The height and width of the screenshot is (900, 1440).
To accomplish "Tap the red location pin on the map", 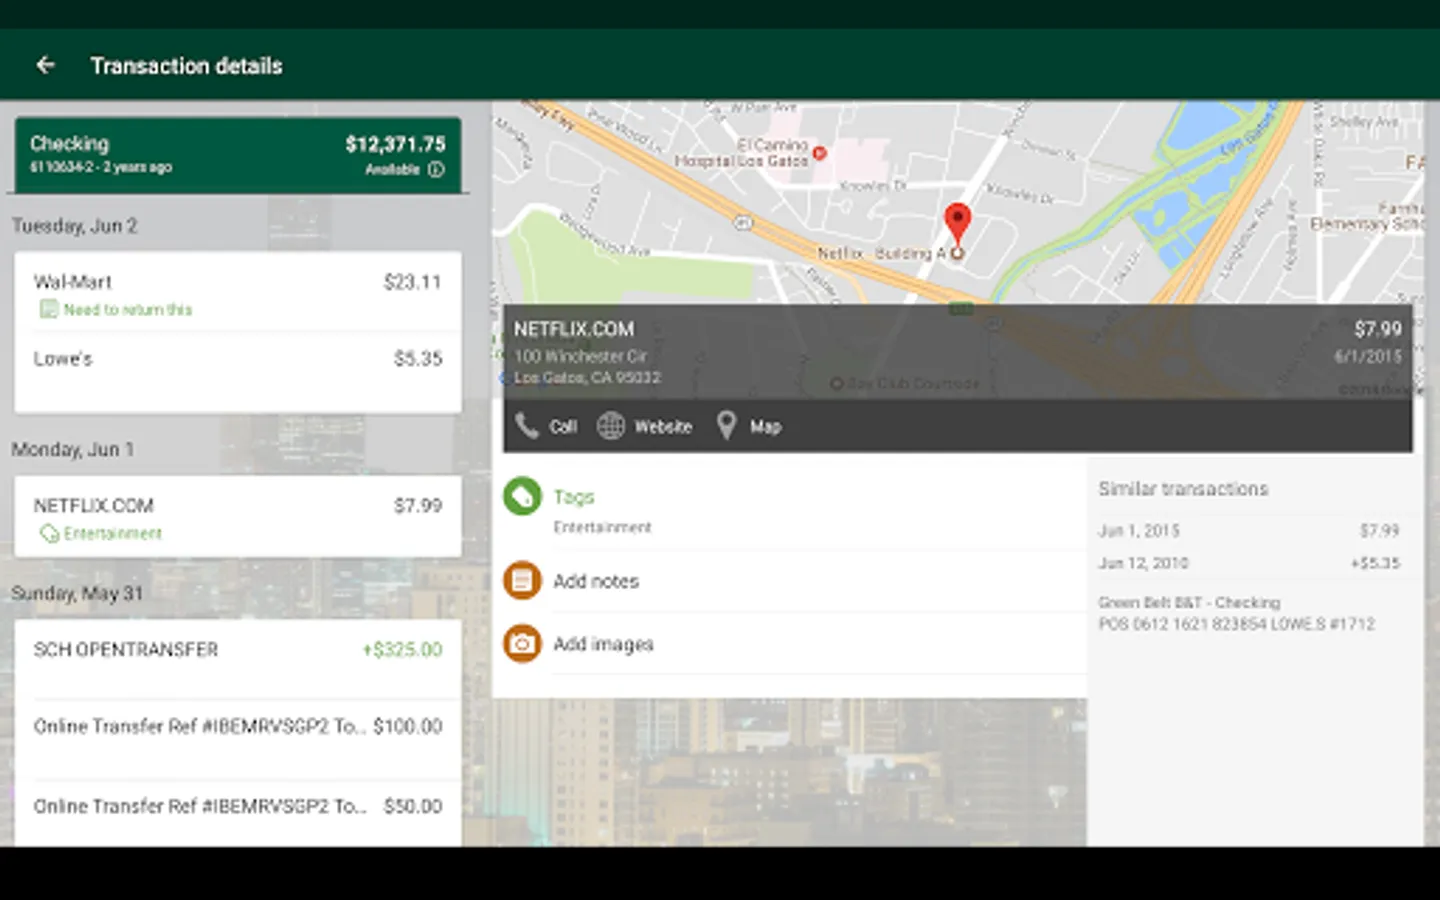I will [x=957, y=224].
